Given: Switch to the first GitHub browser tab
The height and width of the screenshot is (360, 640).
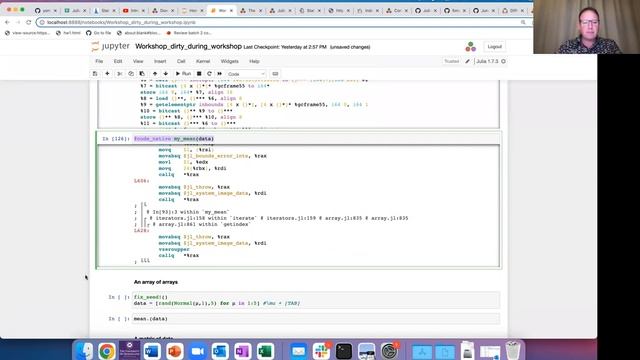Looking at the screenshot, I should coord(46,10).
